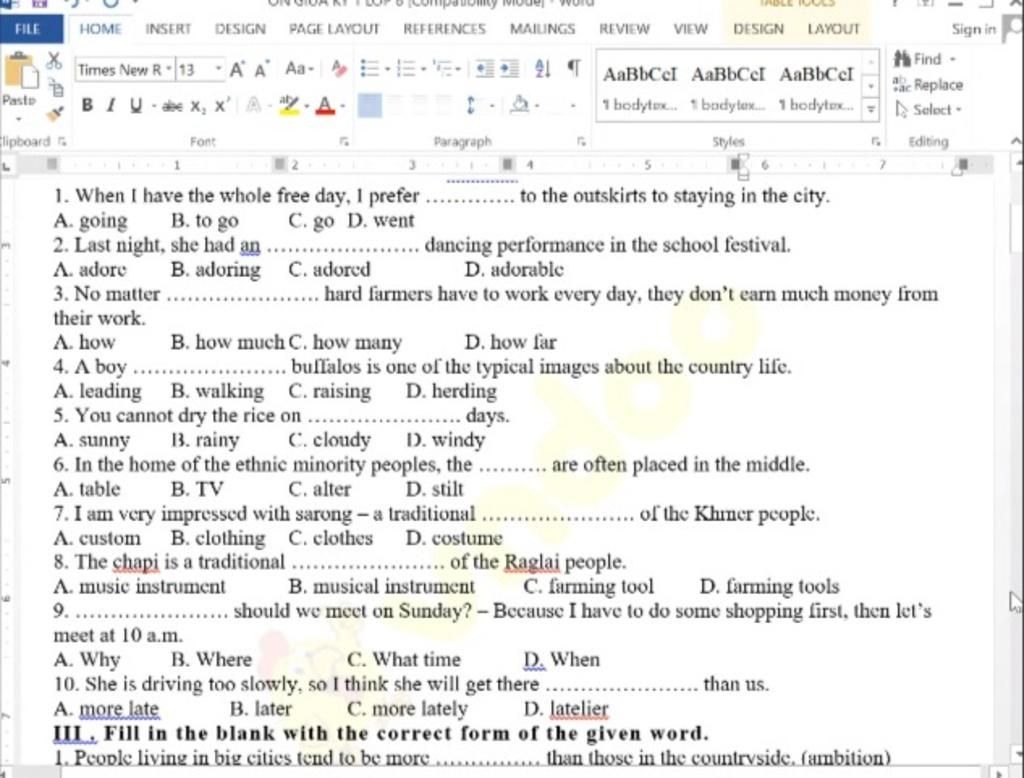Clear all formatting eraser icon
The image size is (1024, 778).
pyautogui.click(x=339, y=69)
